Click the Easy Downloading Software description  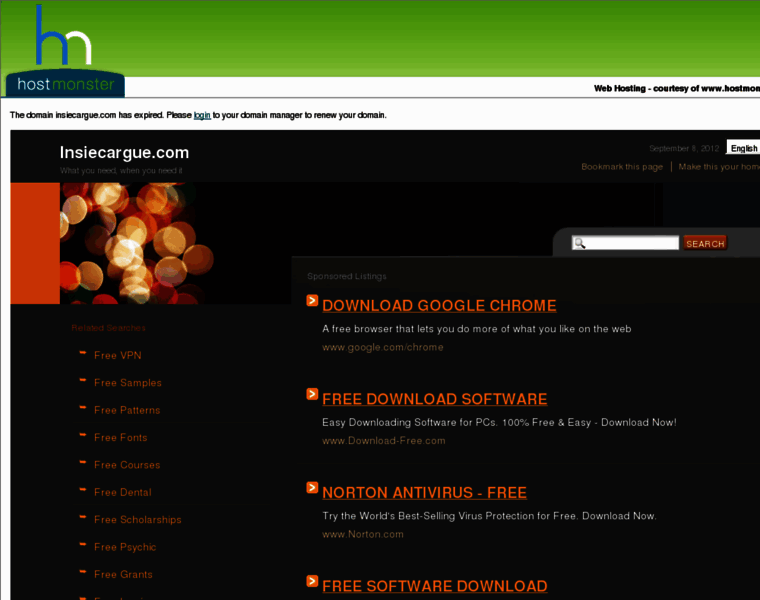click(x=499, y=423)
